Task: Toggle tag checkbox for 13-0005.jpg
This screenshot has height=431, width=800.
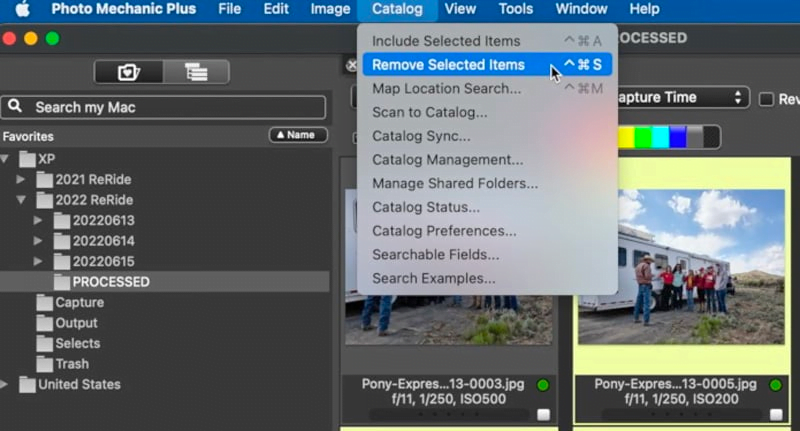Action: (776, 415)
